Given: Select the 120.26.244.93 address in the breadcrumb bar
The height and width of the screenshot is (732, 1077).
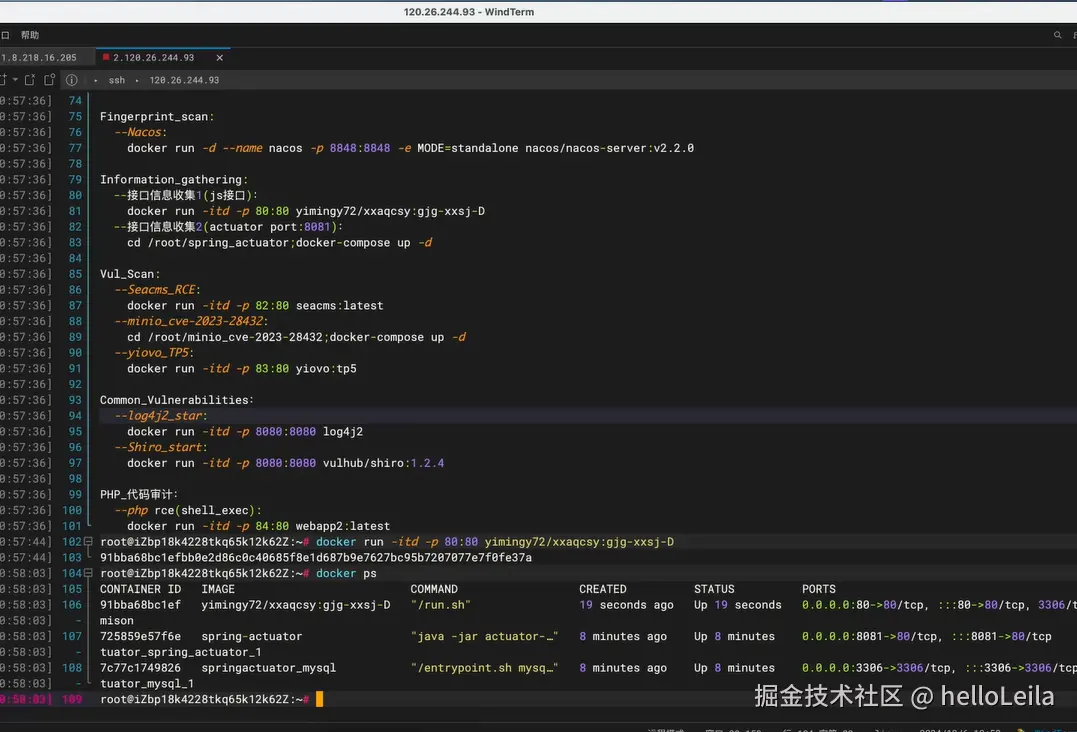Looking at the screenshot, I should pyautogui.click(x=184, y=80).
